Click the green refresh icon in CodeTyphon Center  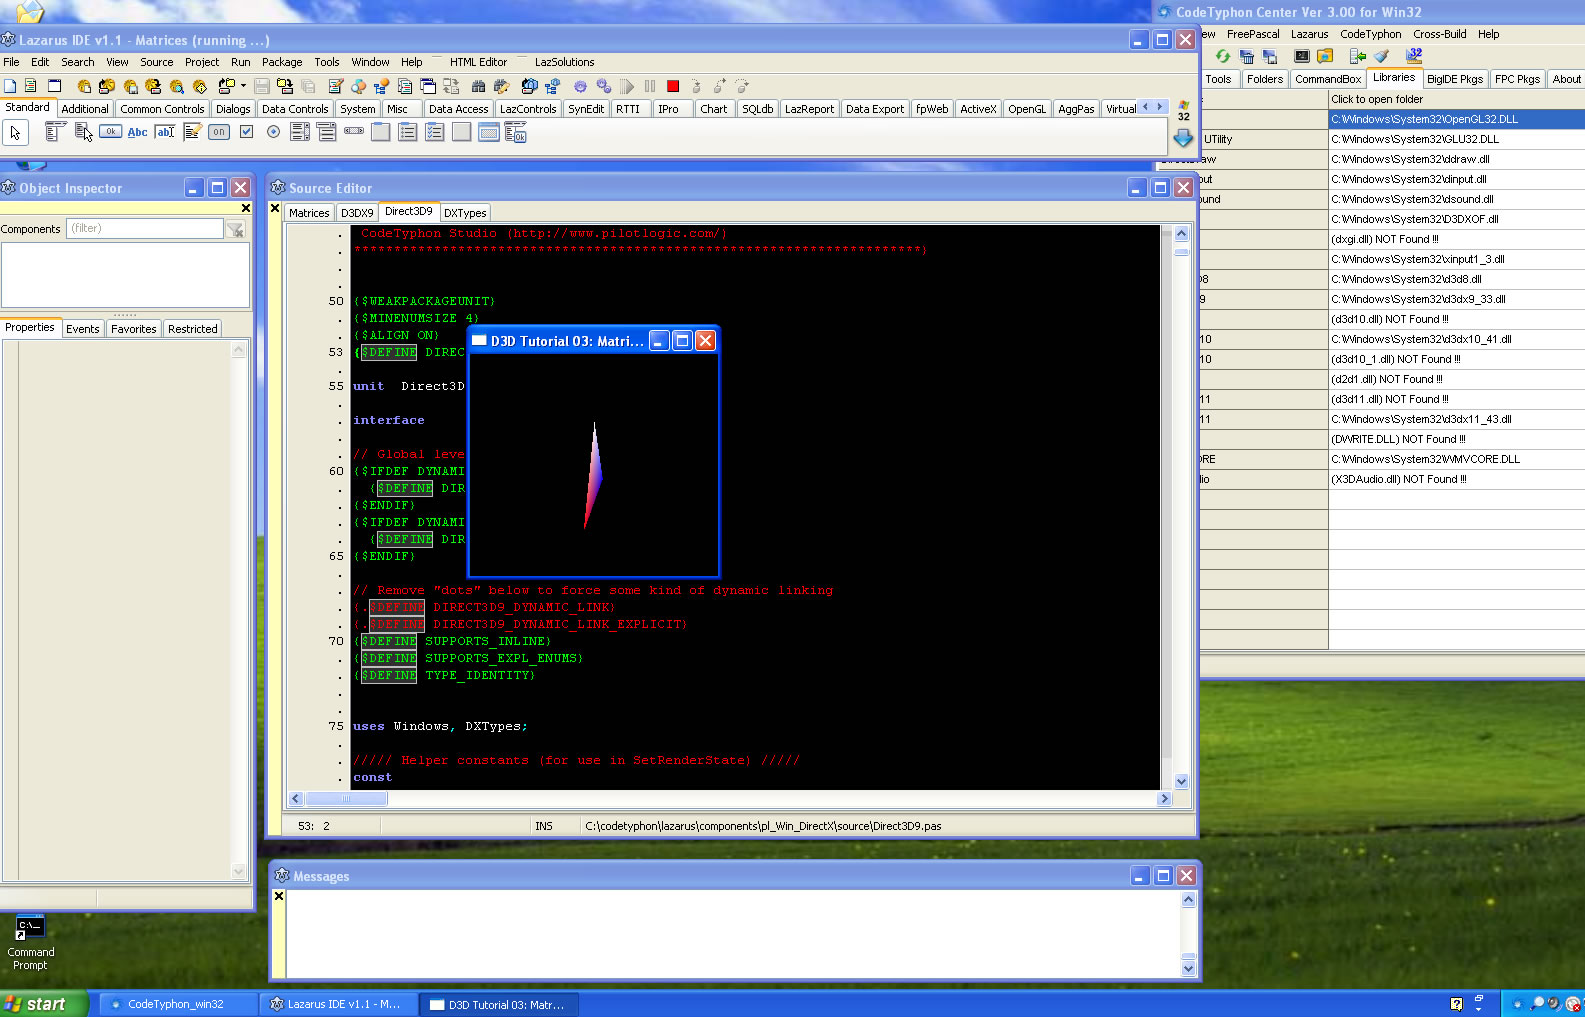(1222, 57)
